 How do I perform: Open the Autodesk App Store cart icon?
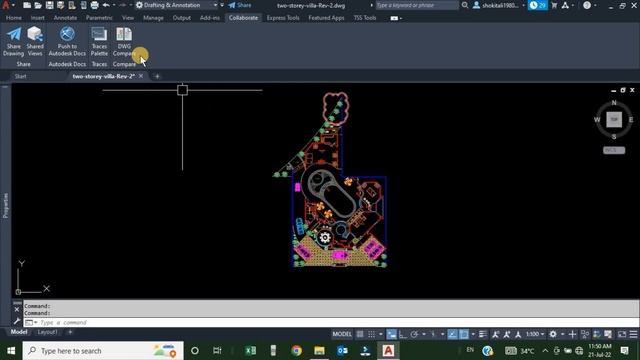coord(554,5)
